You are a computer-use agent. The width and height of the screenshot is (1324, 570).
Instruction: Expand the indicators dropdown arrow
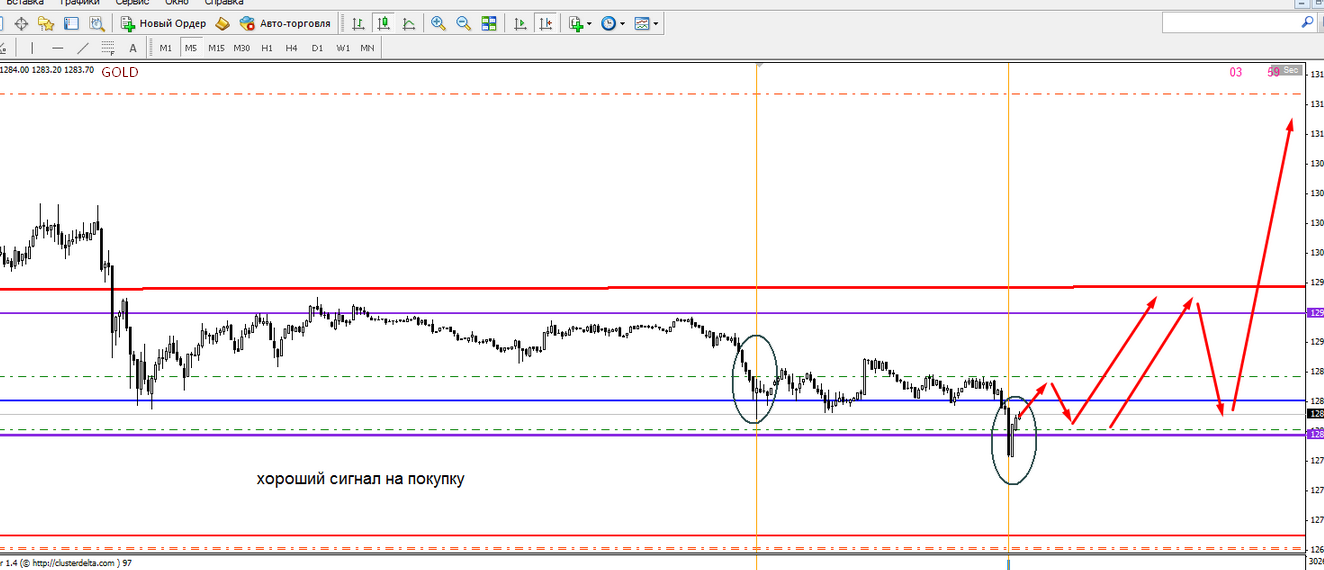590,23
